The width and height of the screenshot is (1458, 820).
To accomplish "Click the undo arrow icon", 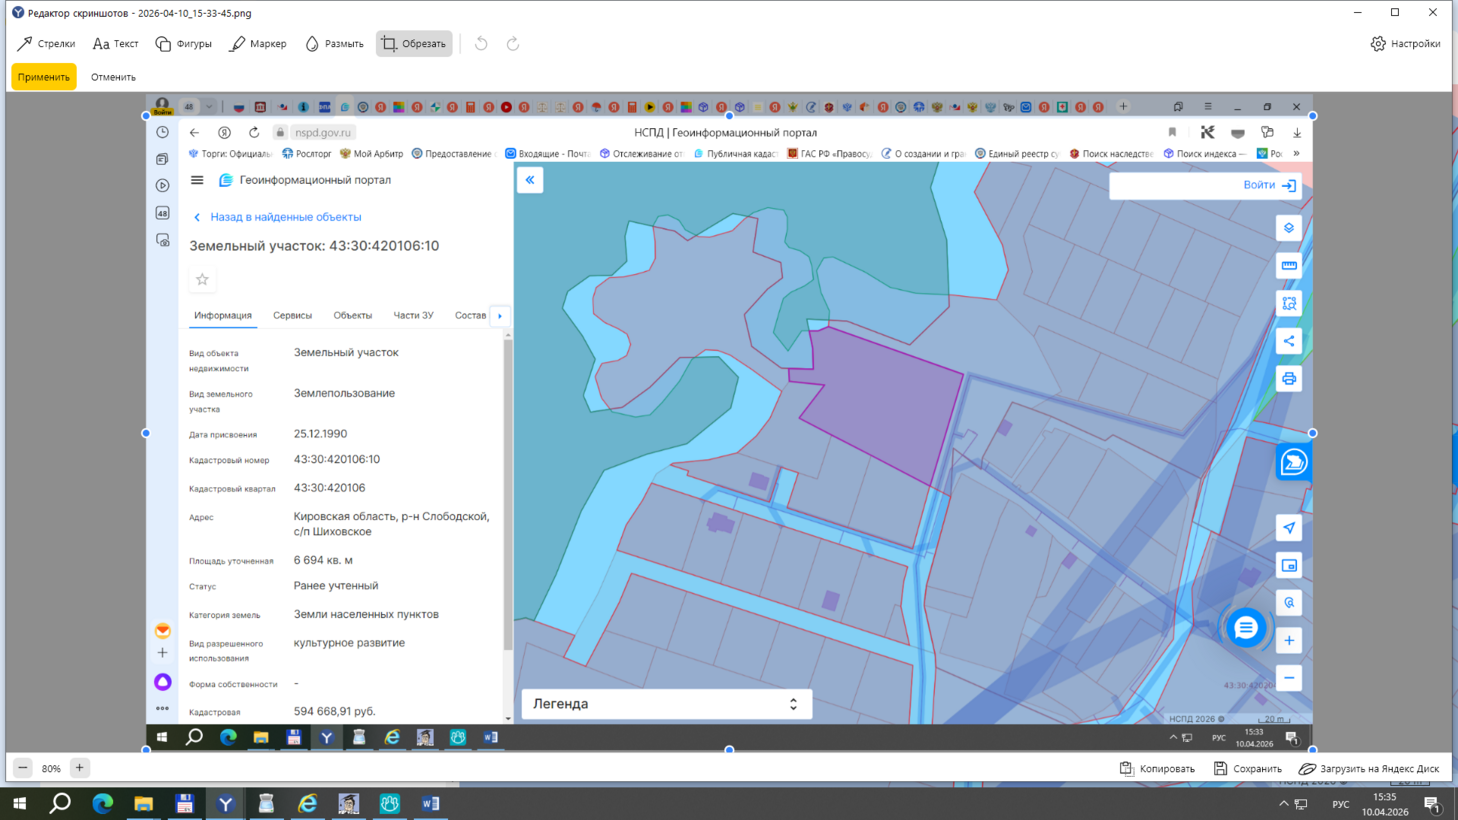I will click(481, 44).
